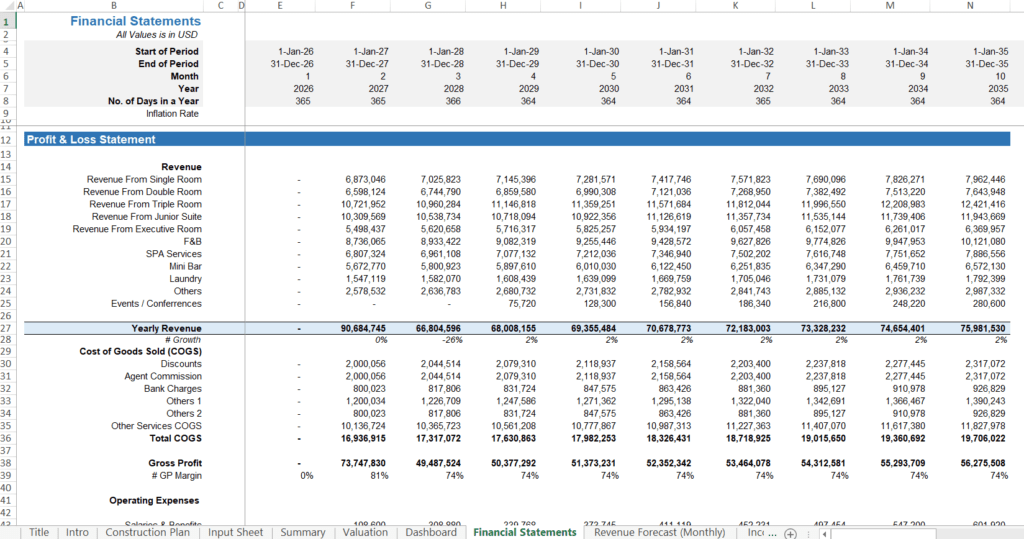
Task: Click the Mini Bar label cell
Action: tap(185, 266)
